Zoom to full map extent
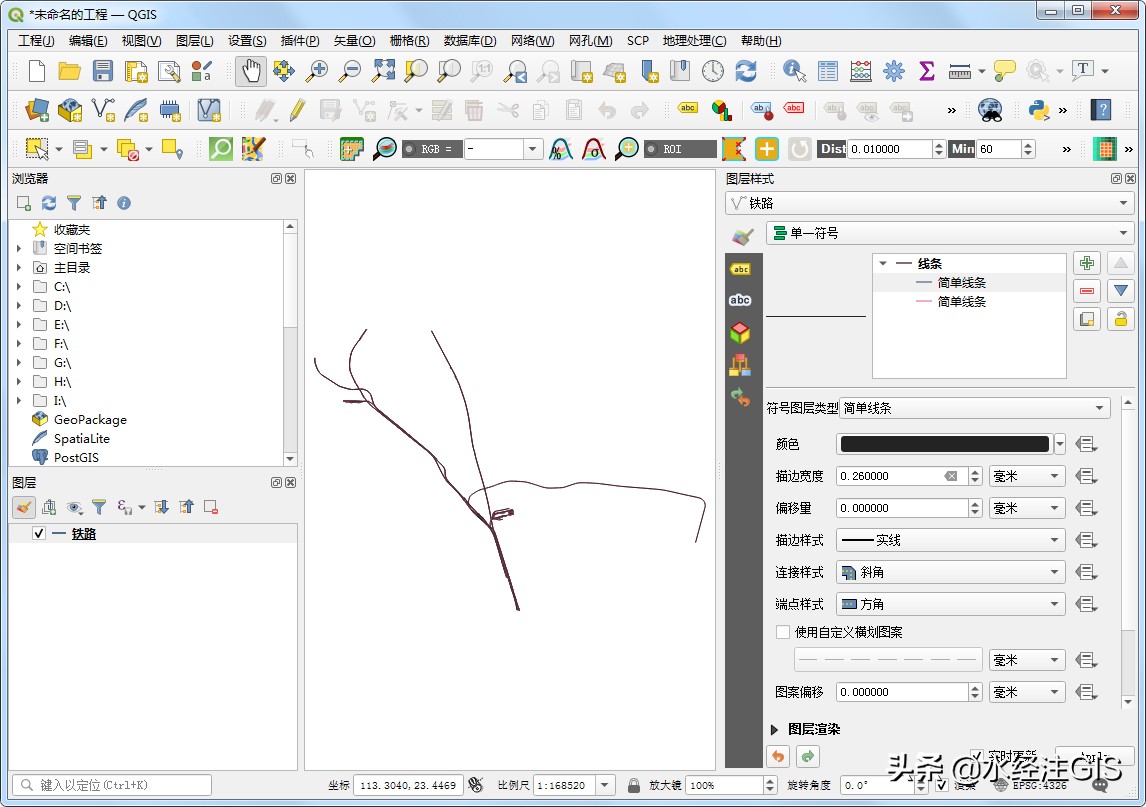 383,71
